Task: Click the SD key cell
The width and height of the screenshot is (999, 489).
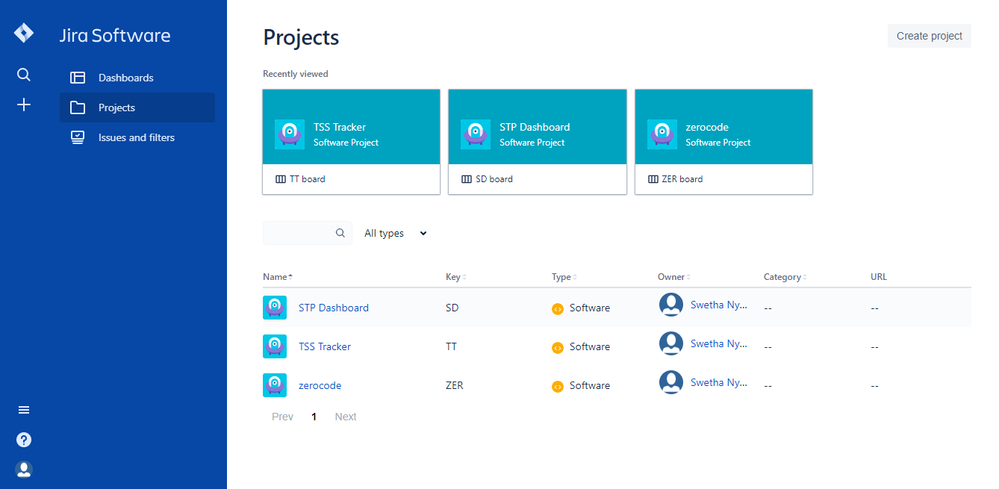Action: 452,308
